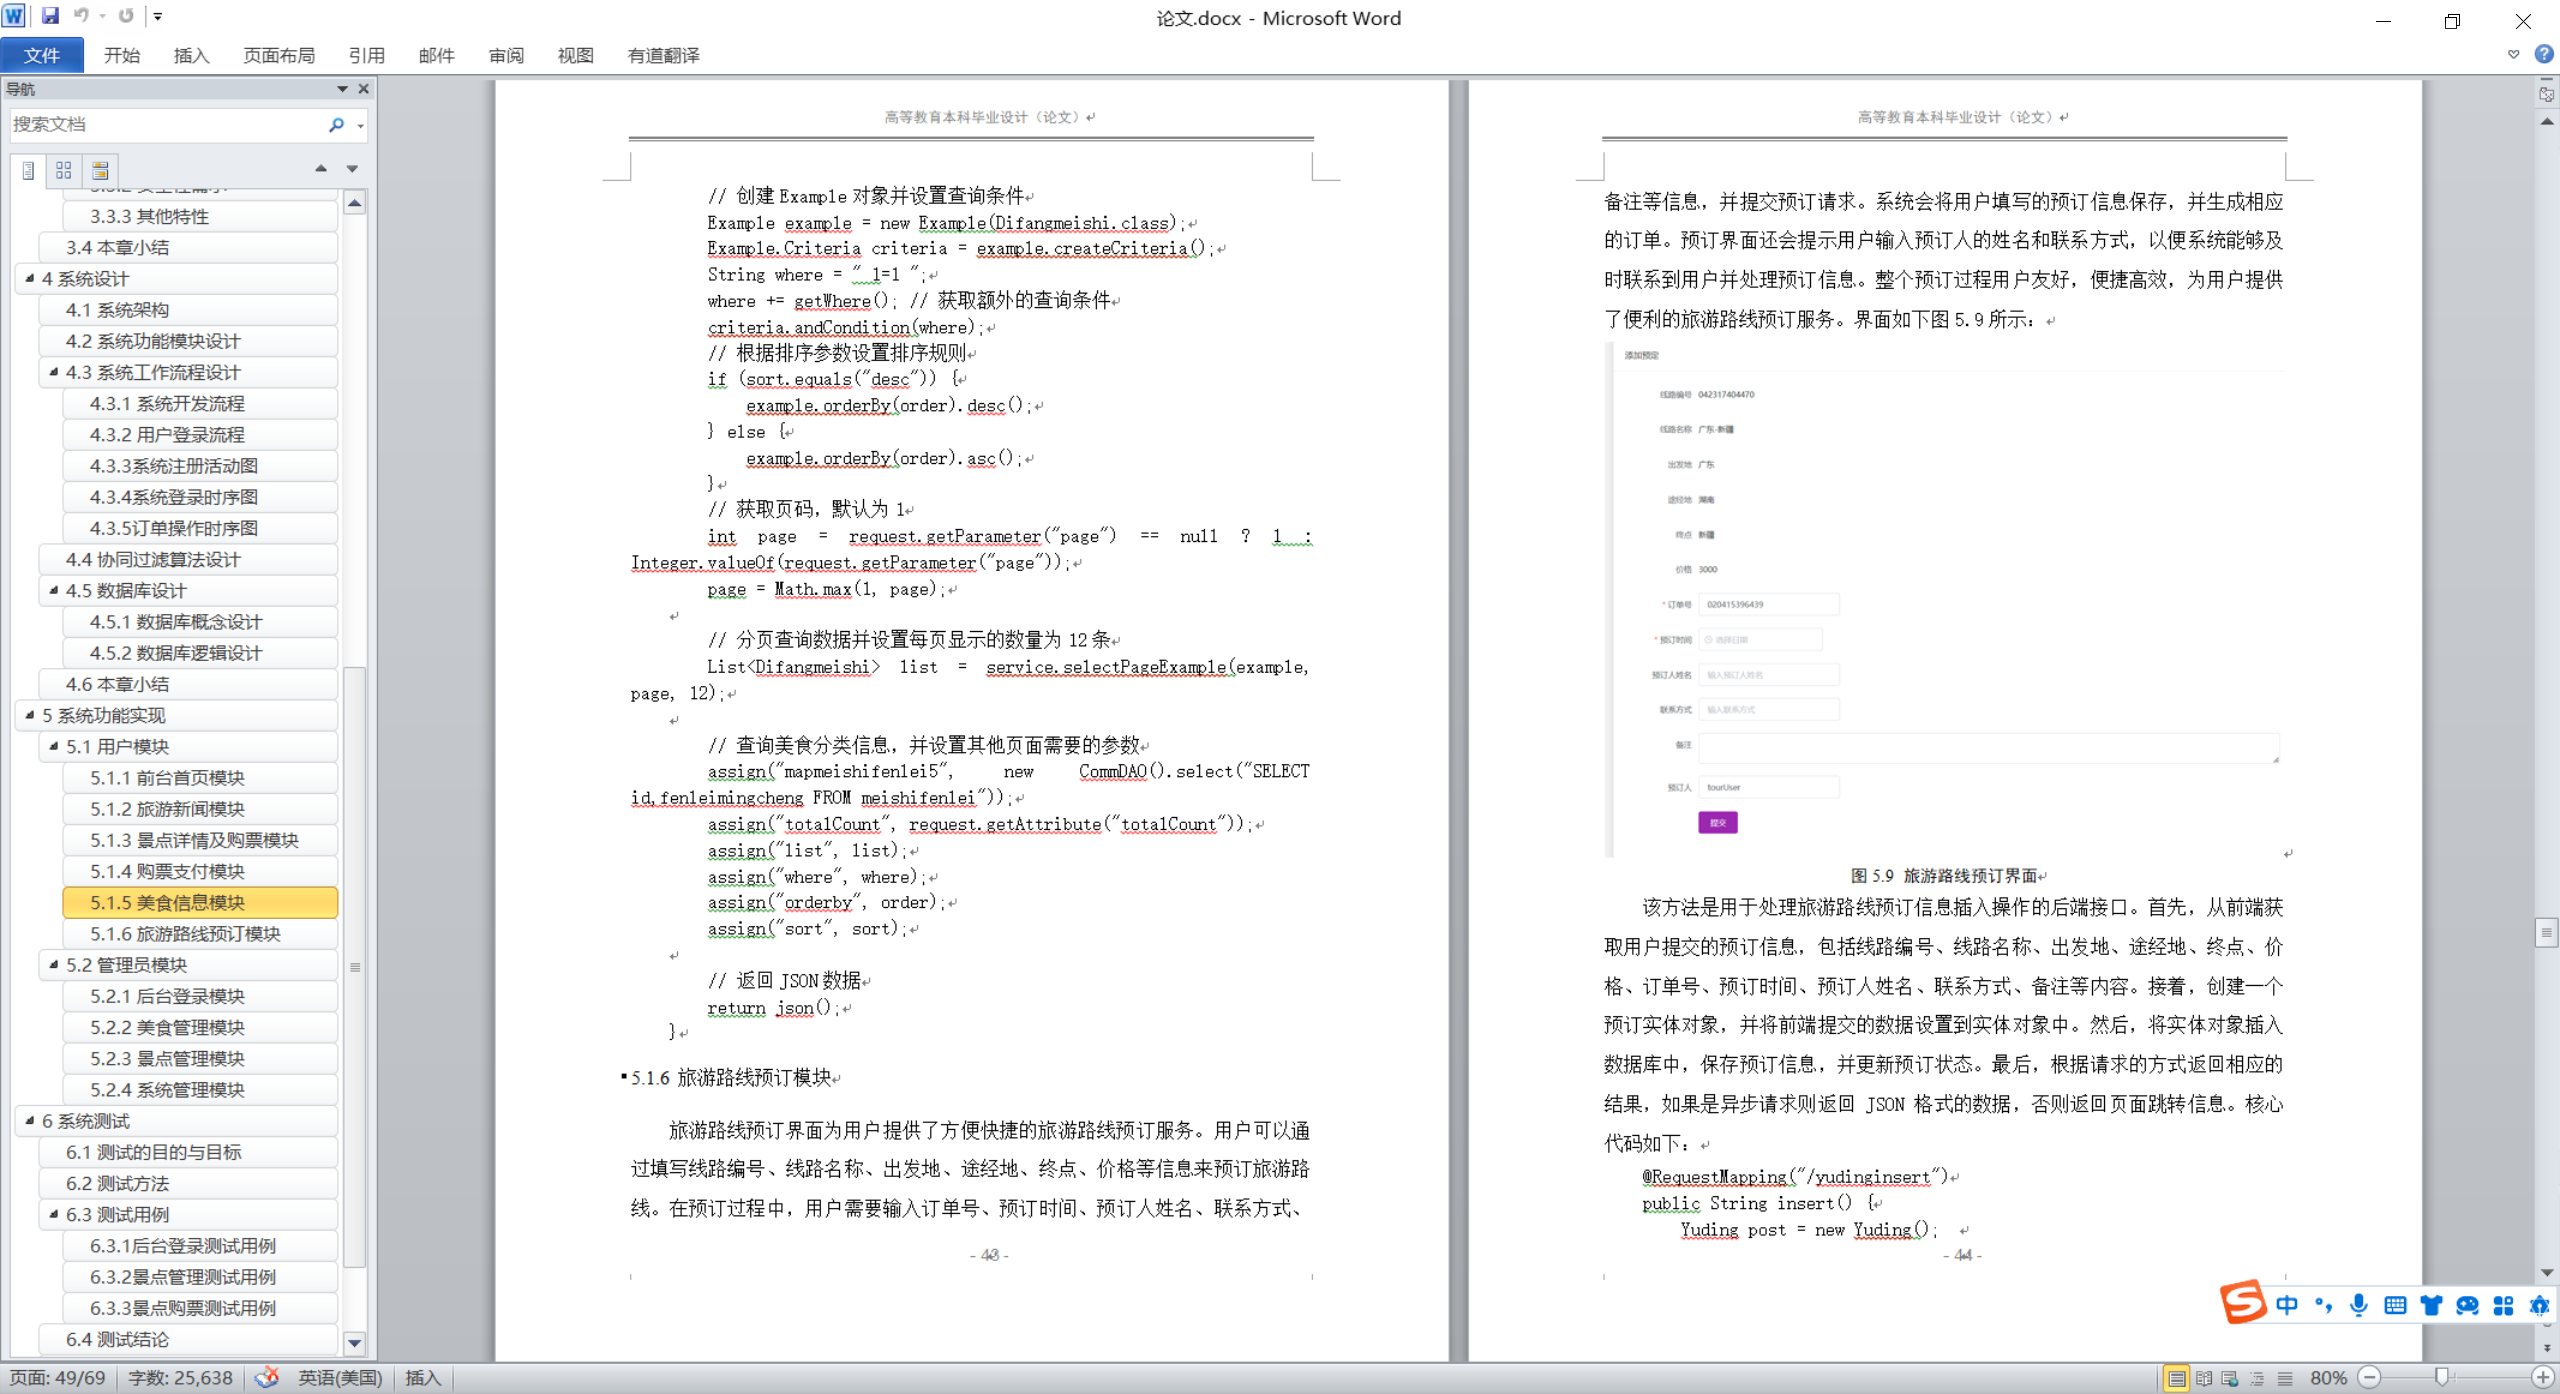Collapse the 5.1 用户模块 node
2560x1394 pixels.
coord(53,746)
